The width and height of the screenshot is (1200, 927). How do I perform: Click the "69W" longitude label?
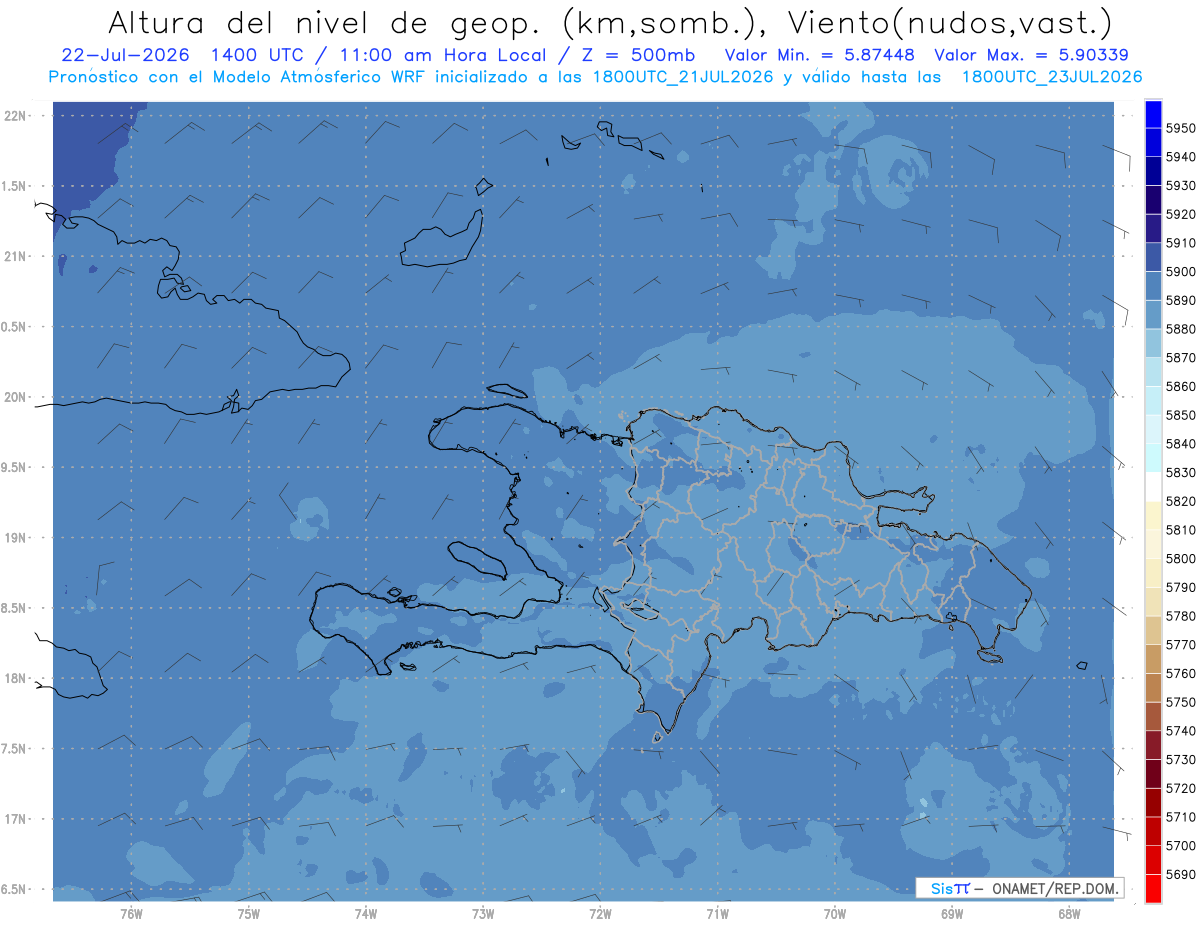tap(952, 914)
